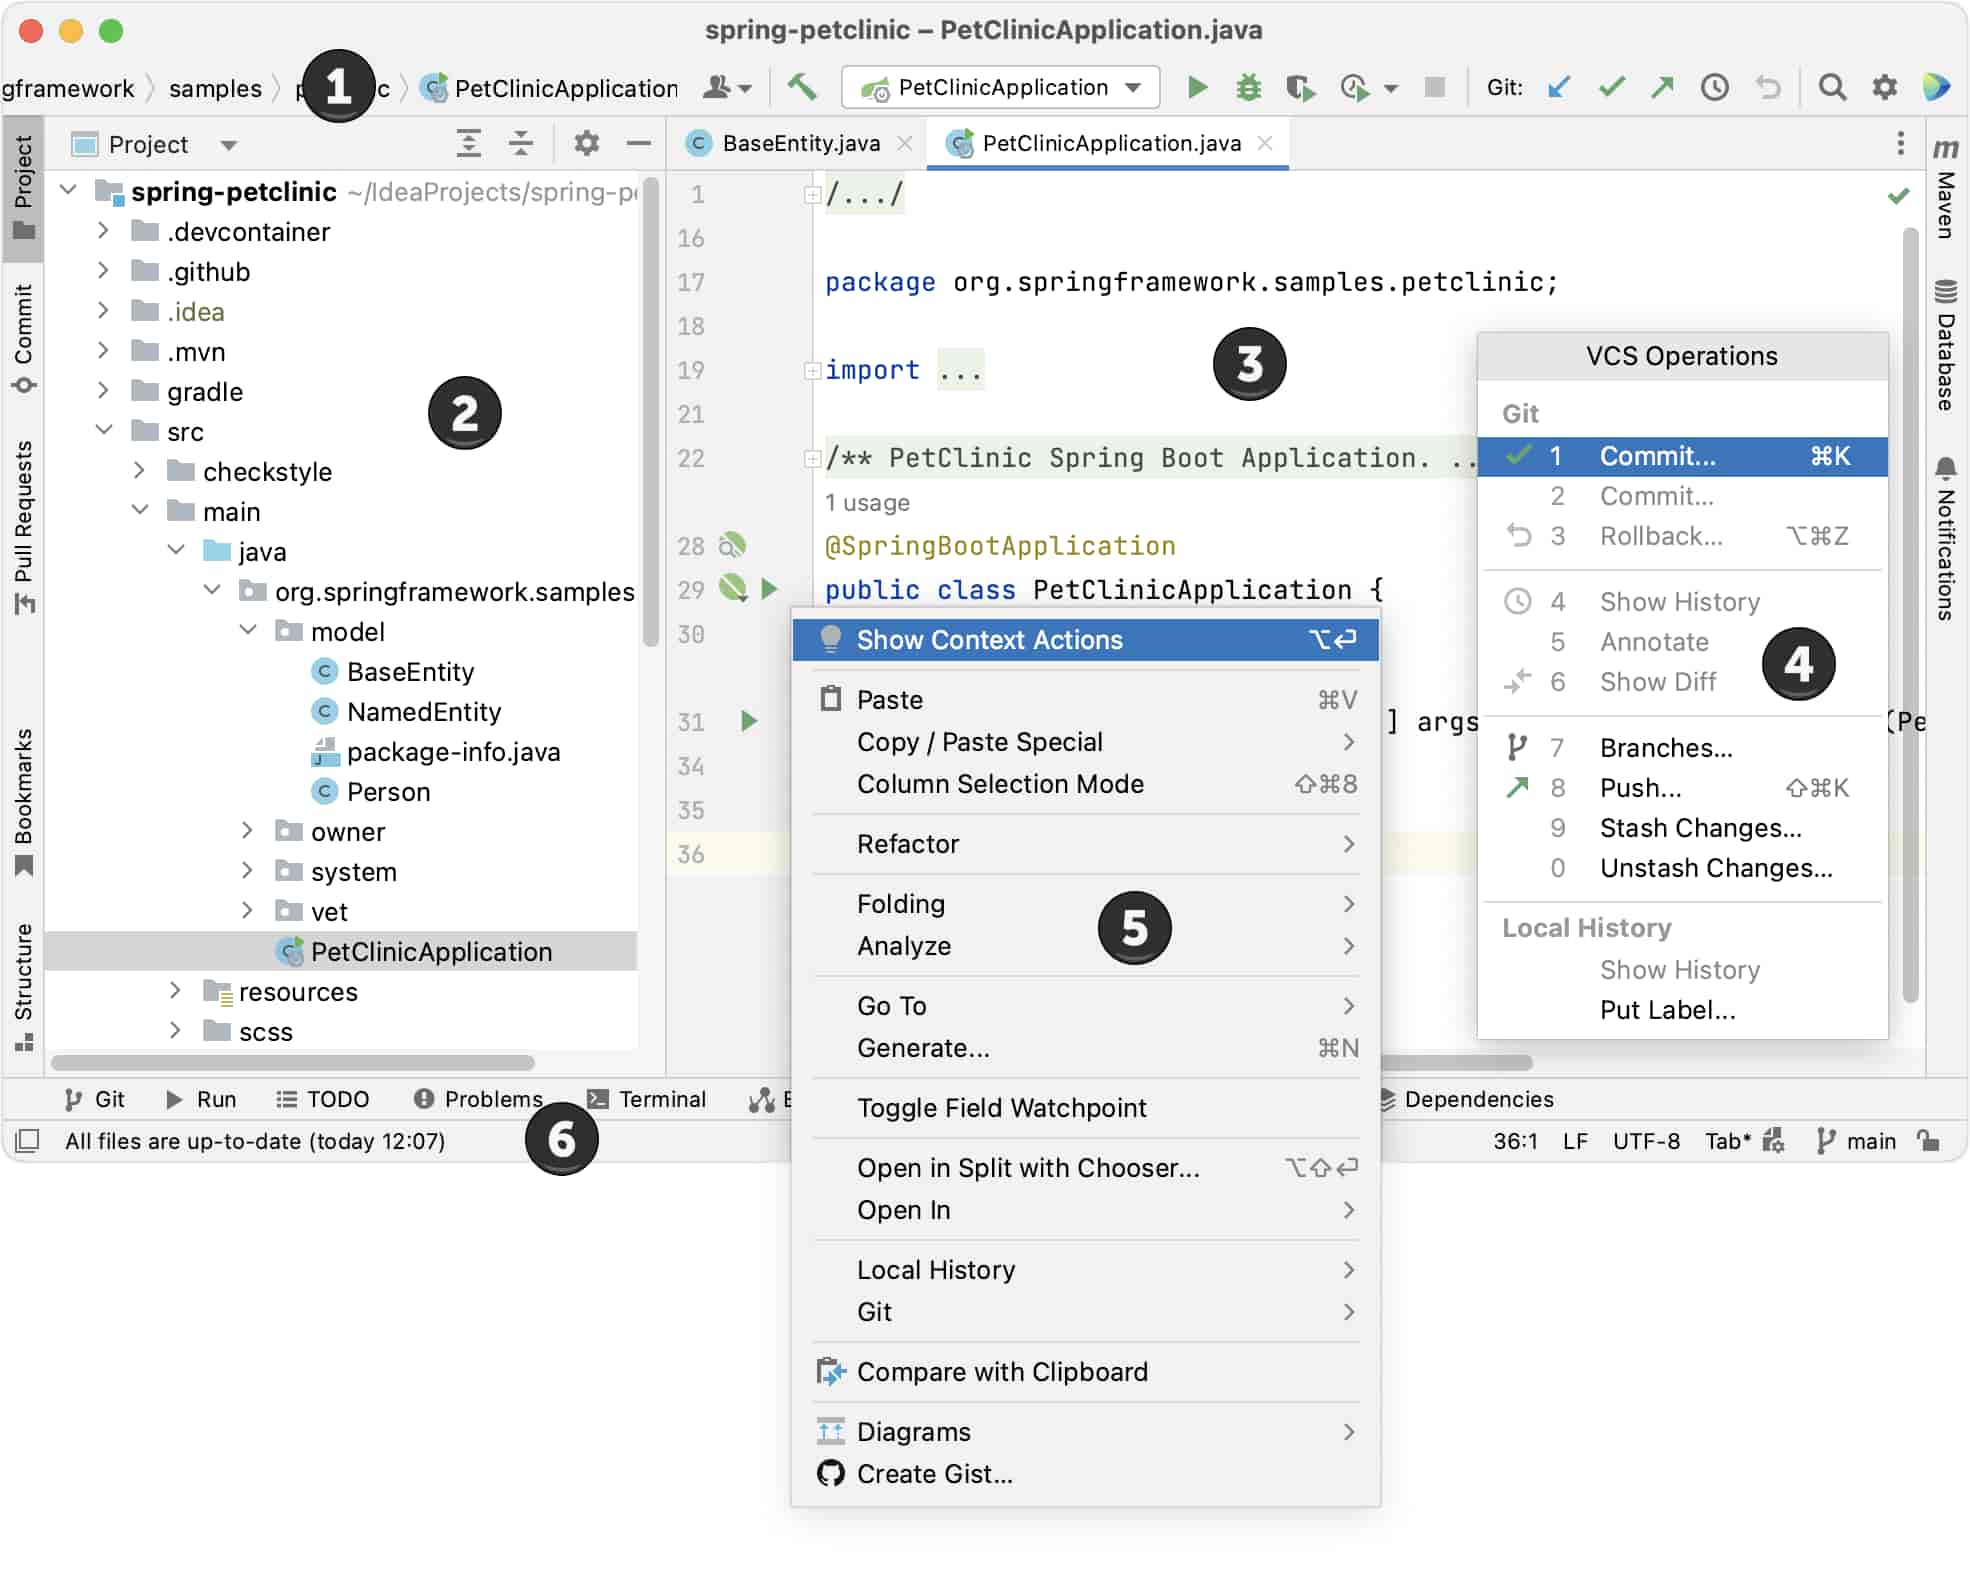This screenshot has height=1575, width=1970.
Task: Open Search Everywhere magnifier icon
Action: coord(1832,87)
